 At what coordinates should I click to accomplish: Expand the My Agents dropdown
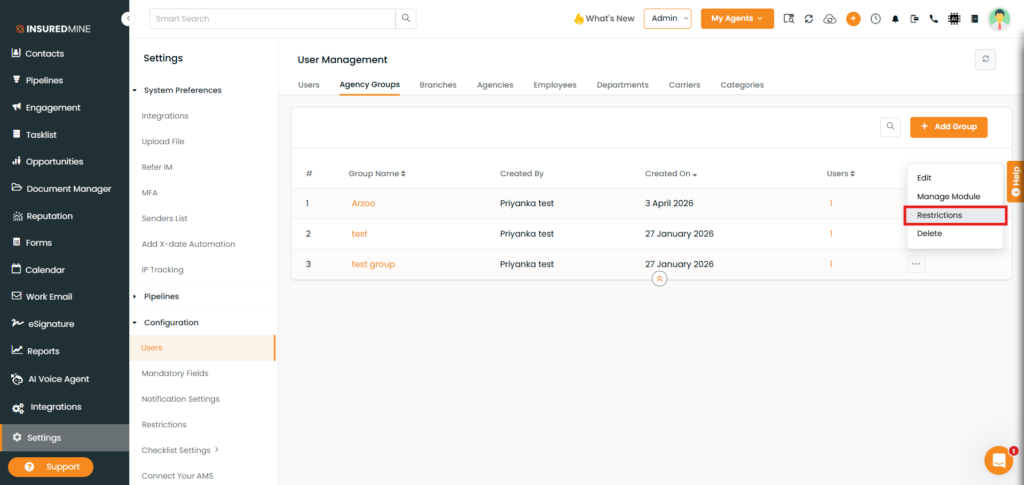click(737, 18)
